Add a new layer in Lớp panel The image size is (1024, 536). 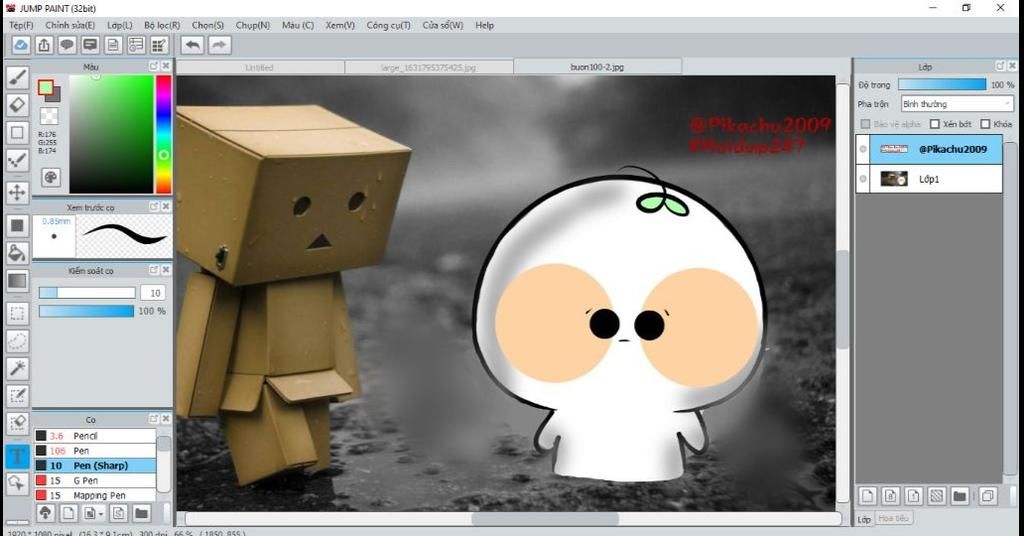(x=867, y=496)
